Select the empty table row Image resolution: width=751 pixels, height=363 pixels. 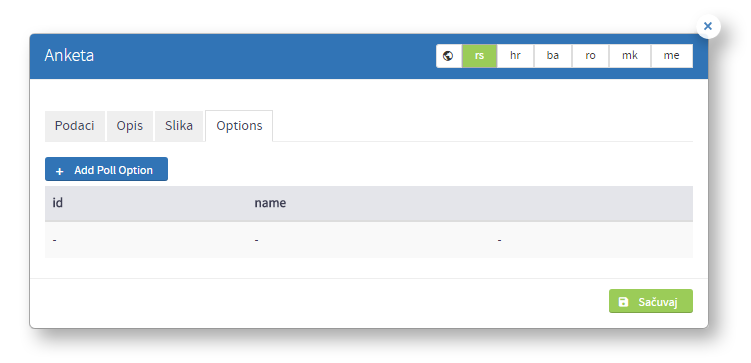click(x=369, y=239)
